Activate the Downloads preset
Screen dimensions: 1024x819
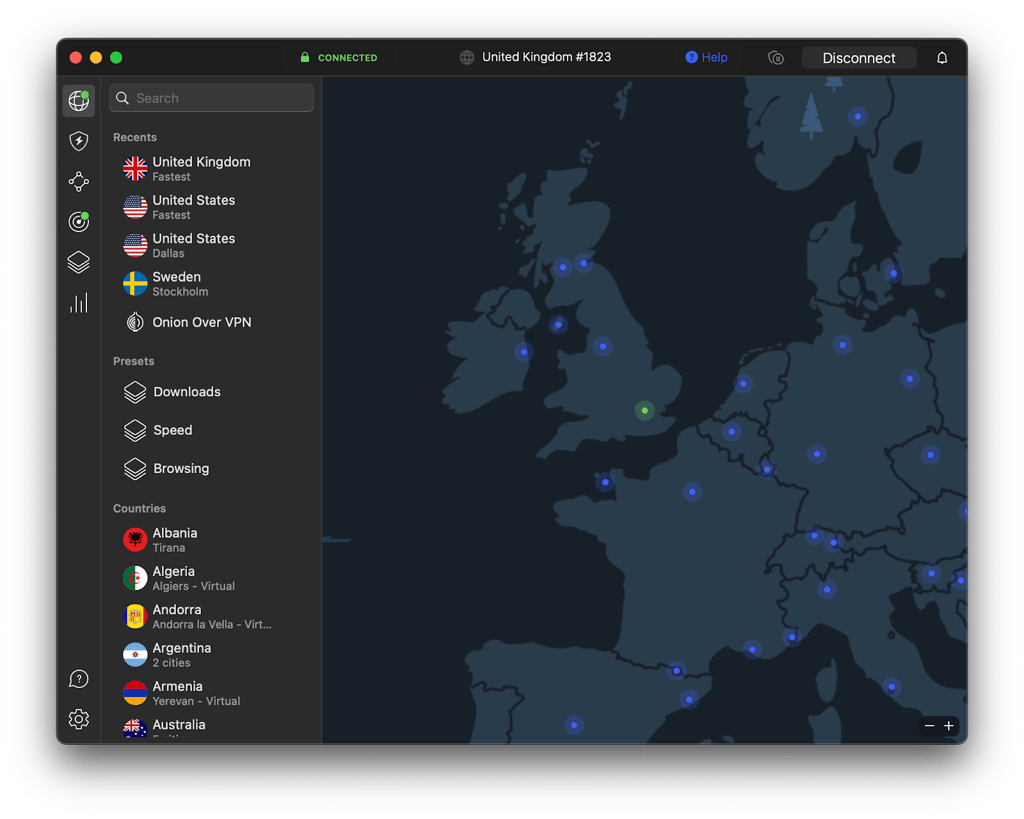pos(212,392)
